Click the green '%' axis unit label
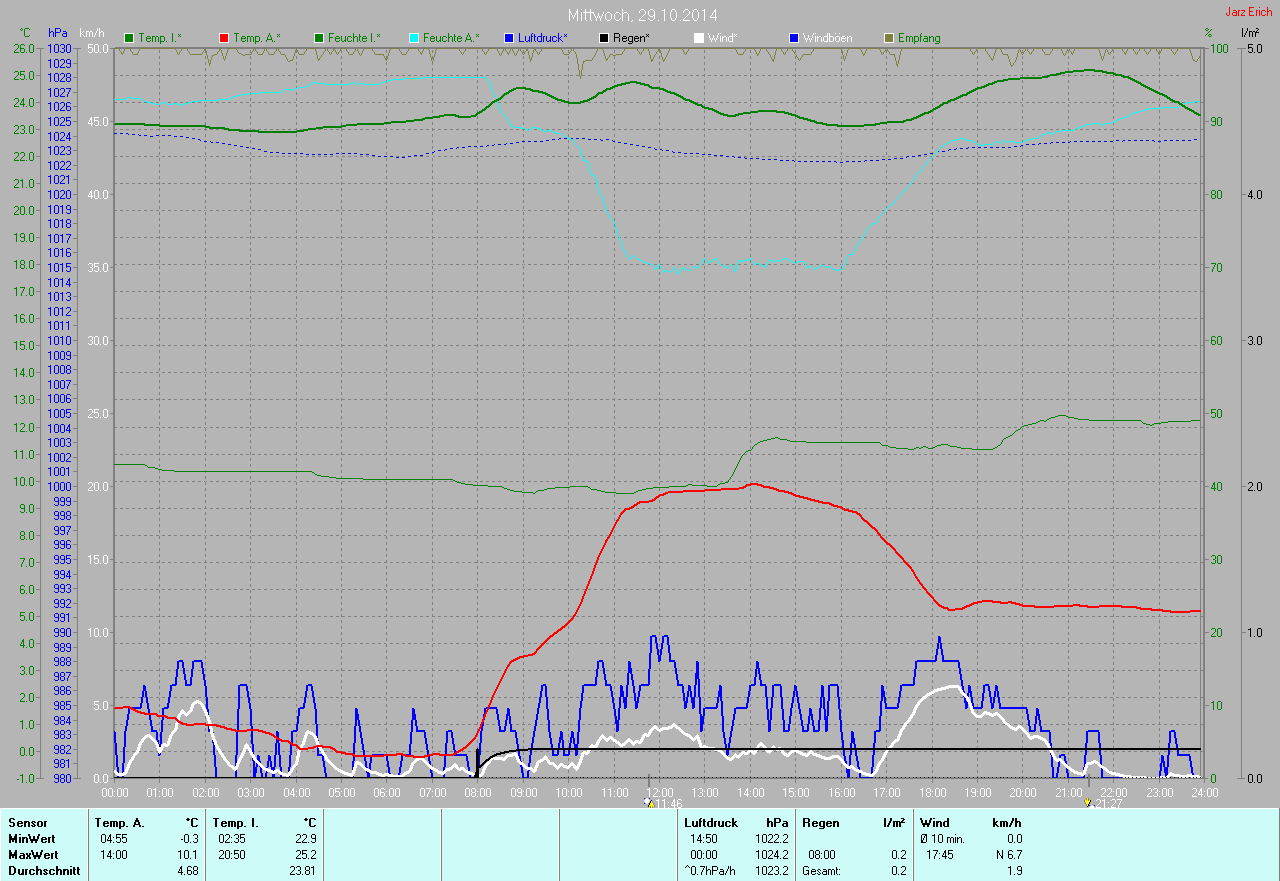1280x881 pixels. point(1208,33)
